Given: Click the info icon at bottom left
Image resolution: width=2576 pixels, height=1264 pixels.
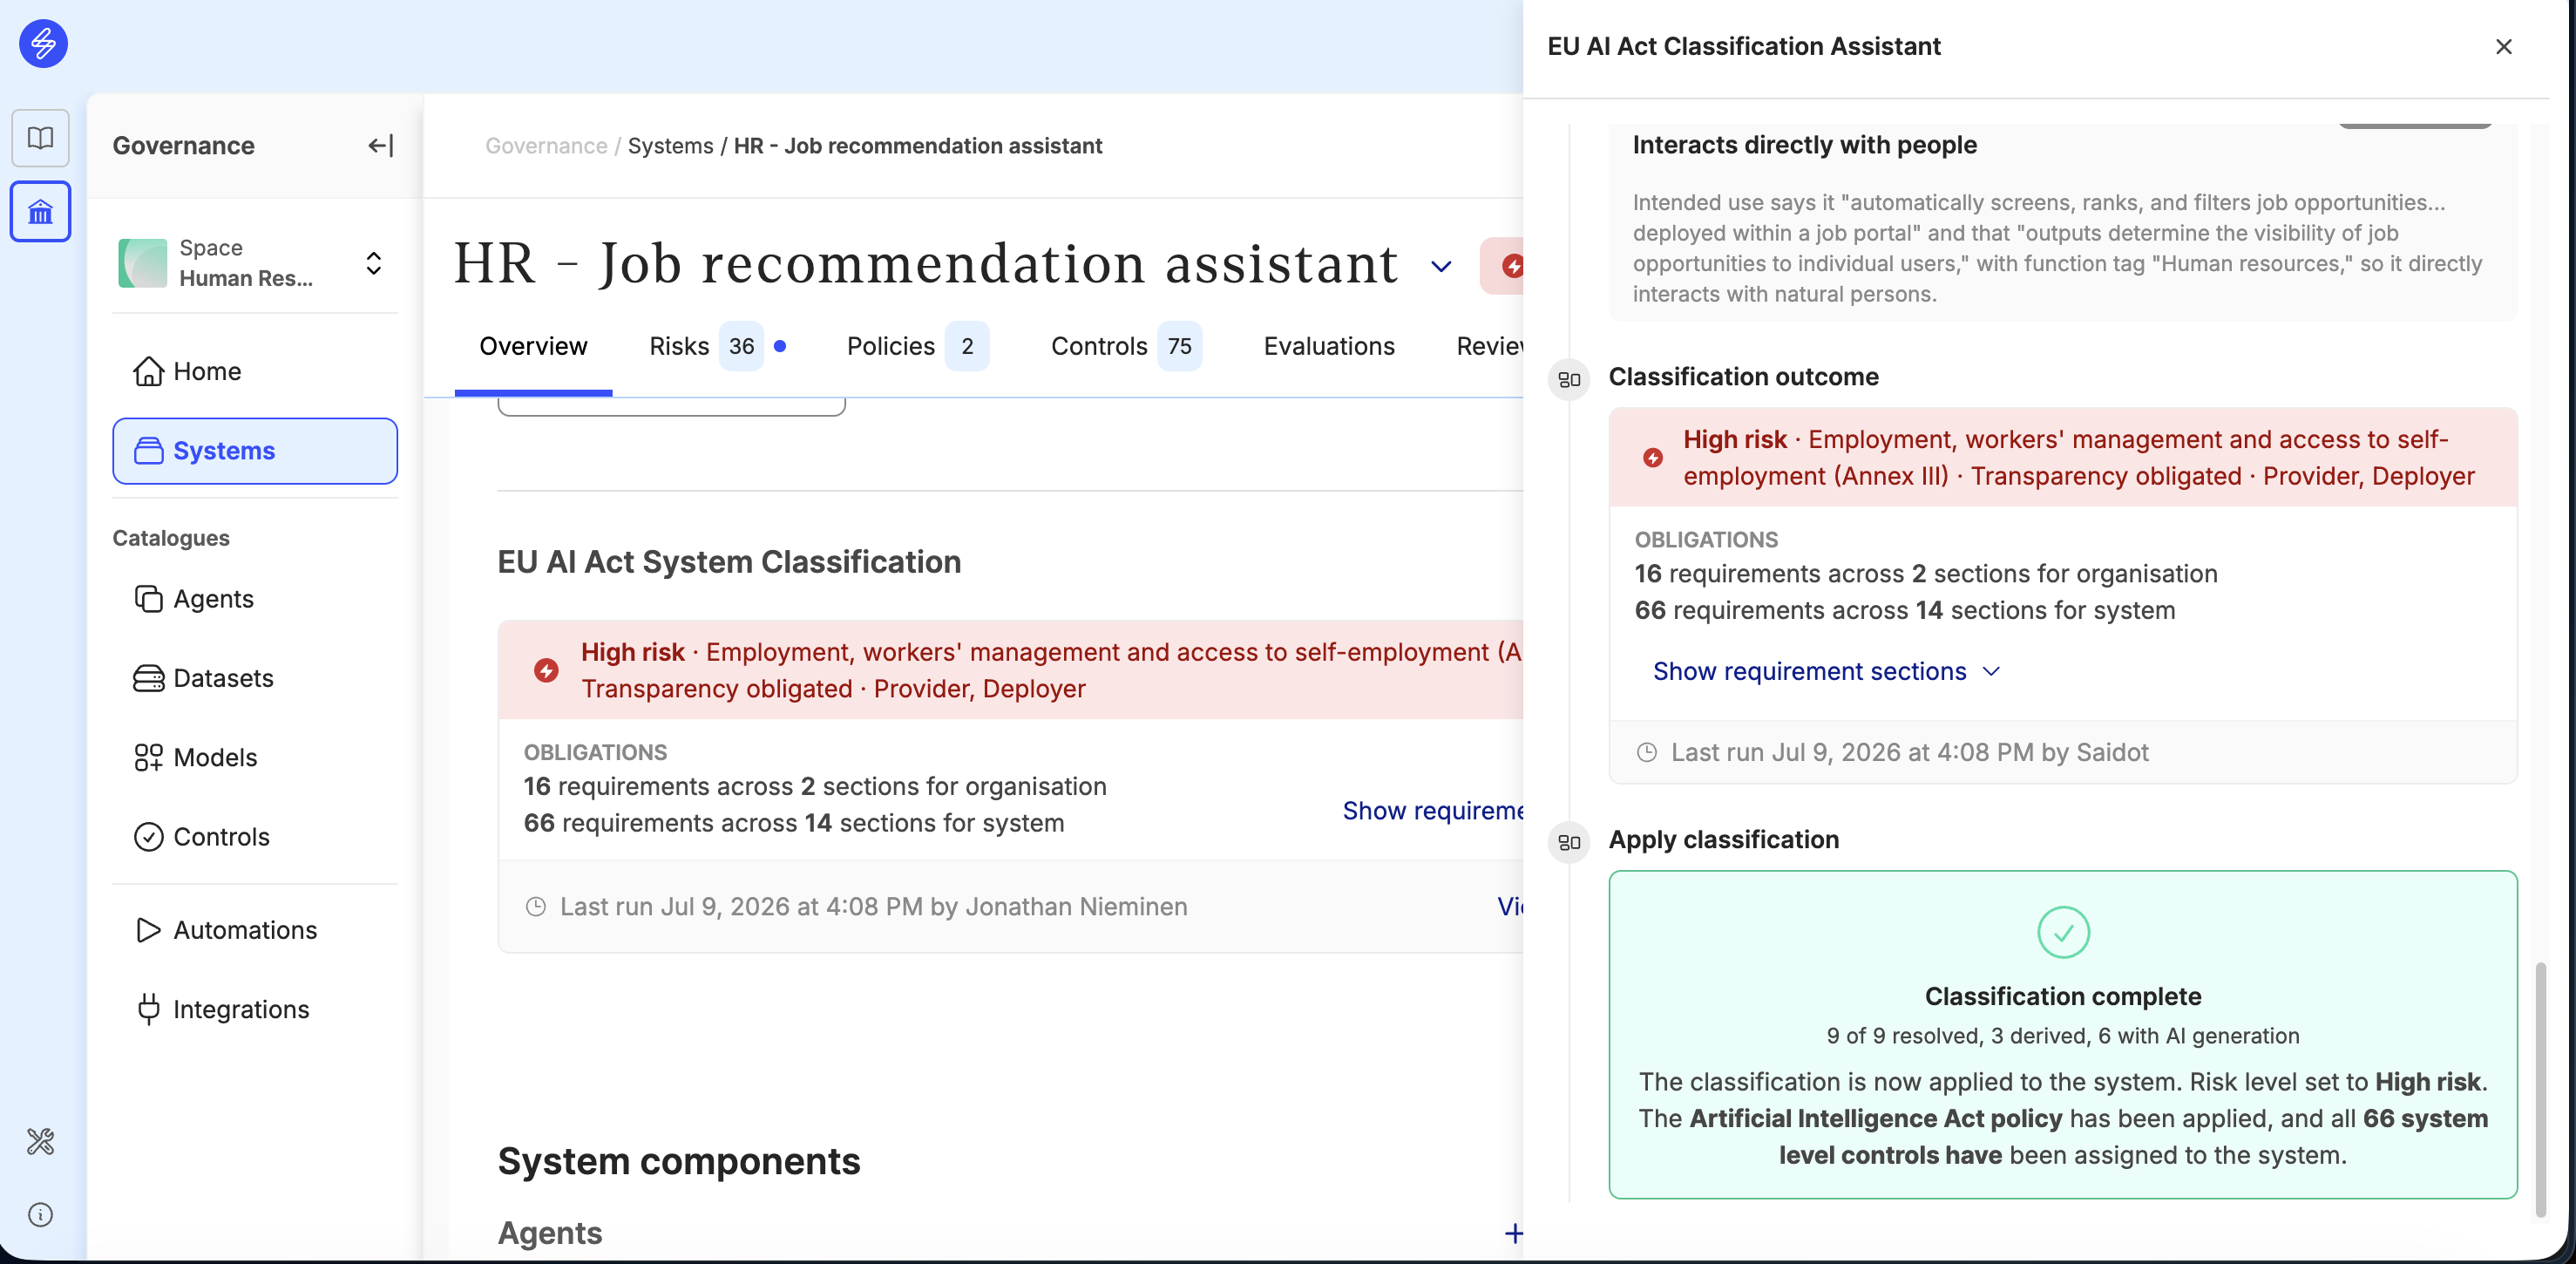Looking at the screenshot, I should (40, 1215).
